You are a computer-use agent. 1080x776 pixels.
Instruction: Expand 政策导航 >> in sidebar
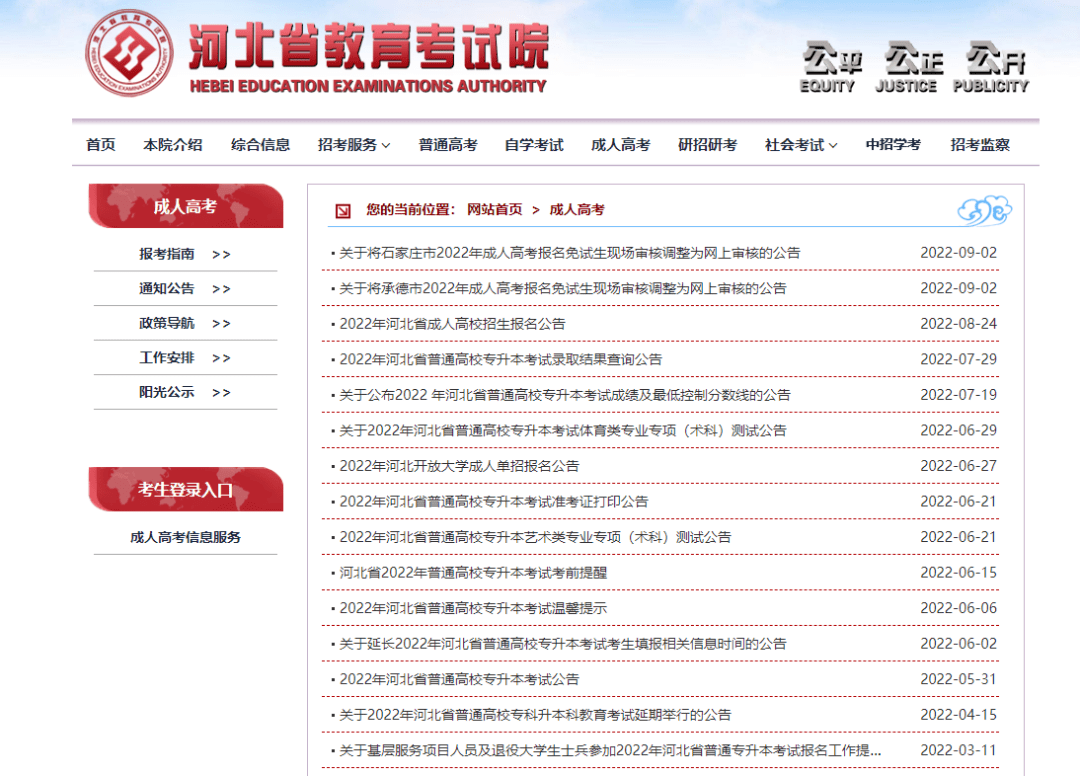pos(185,323)
